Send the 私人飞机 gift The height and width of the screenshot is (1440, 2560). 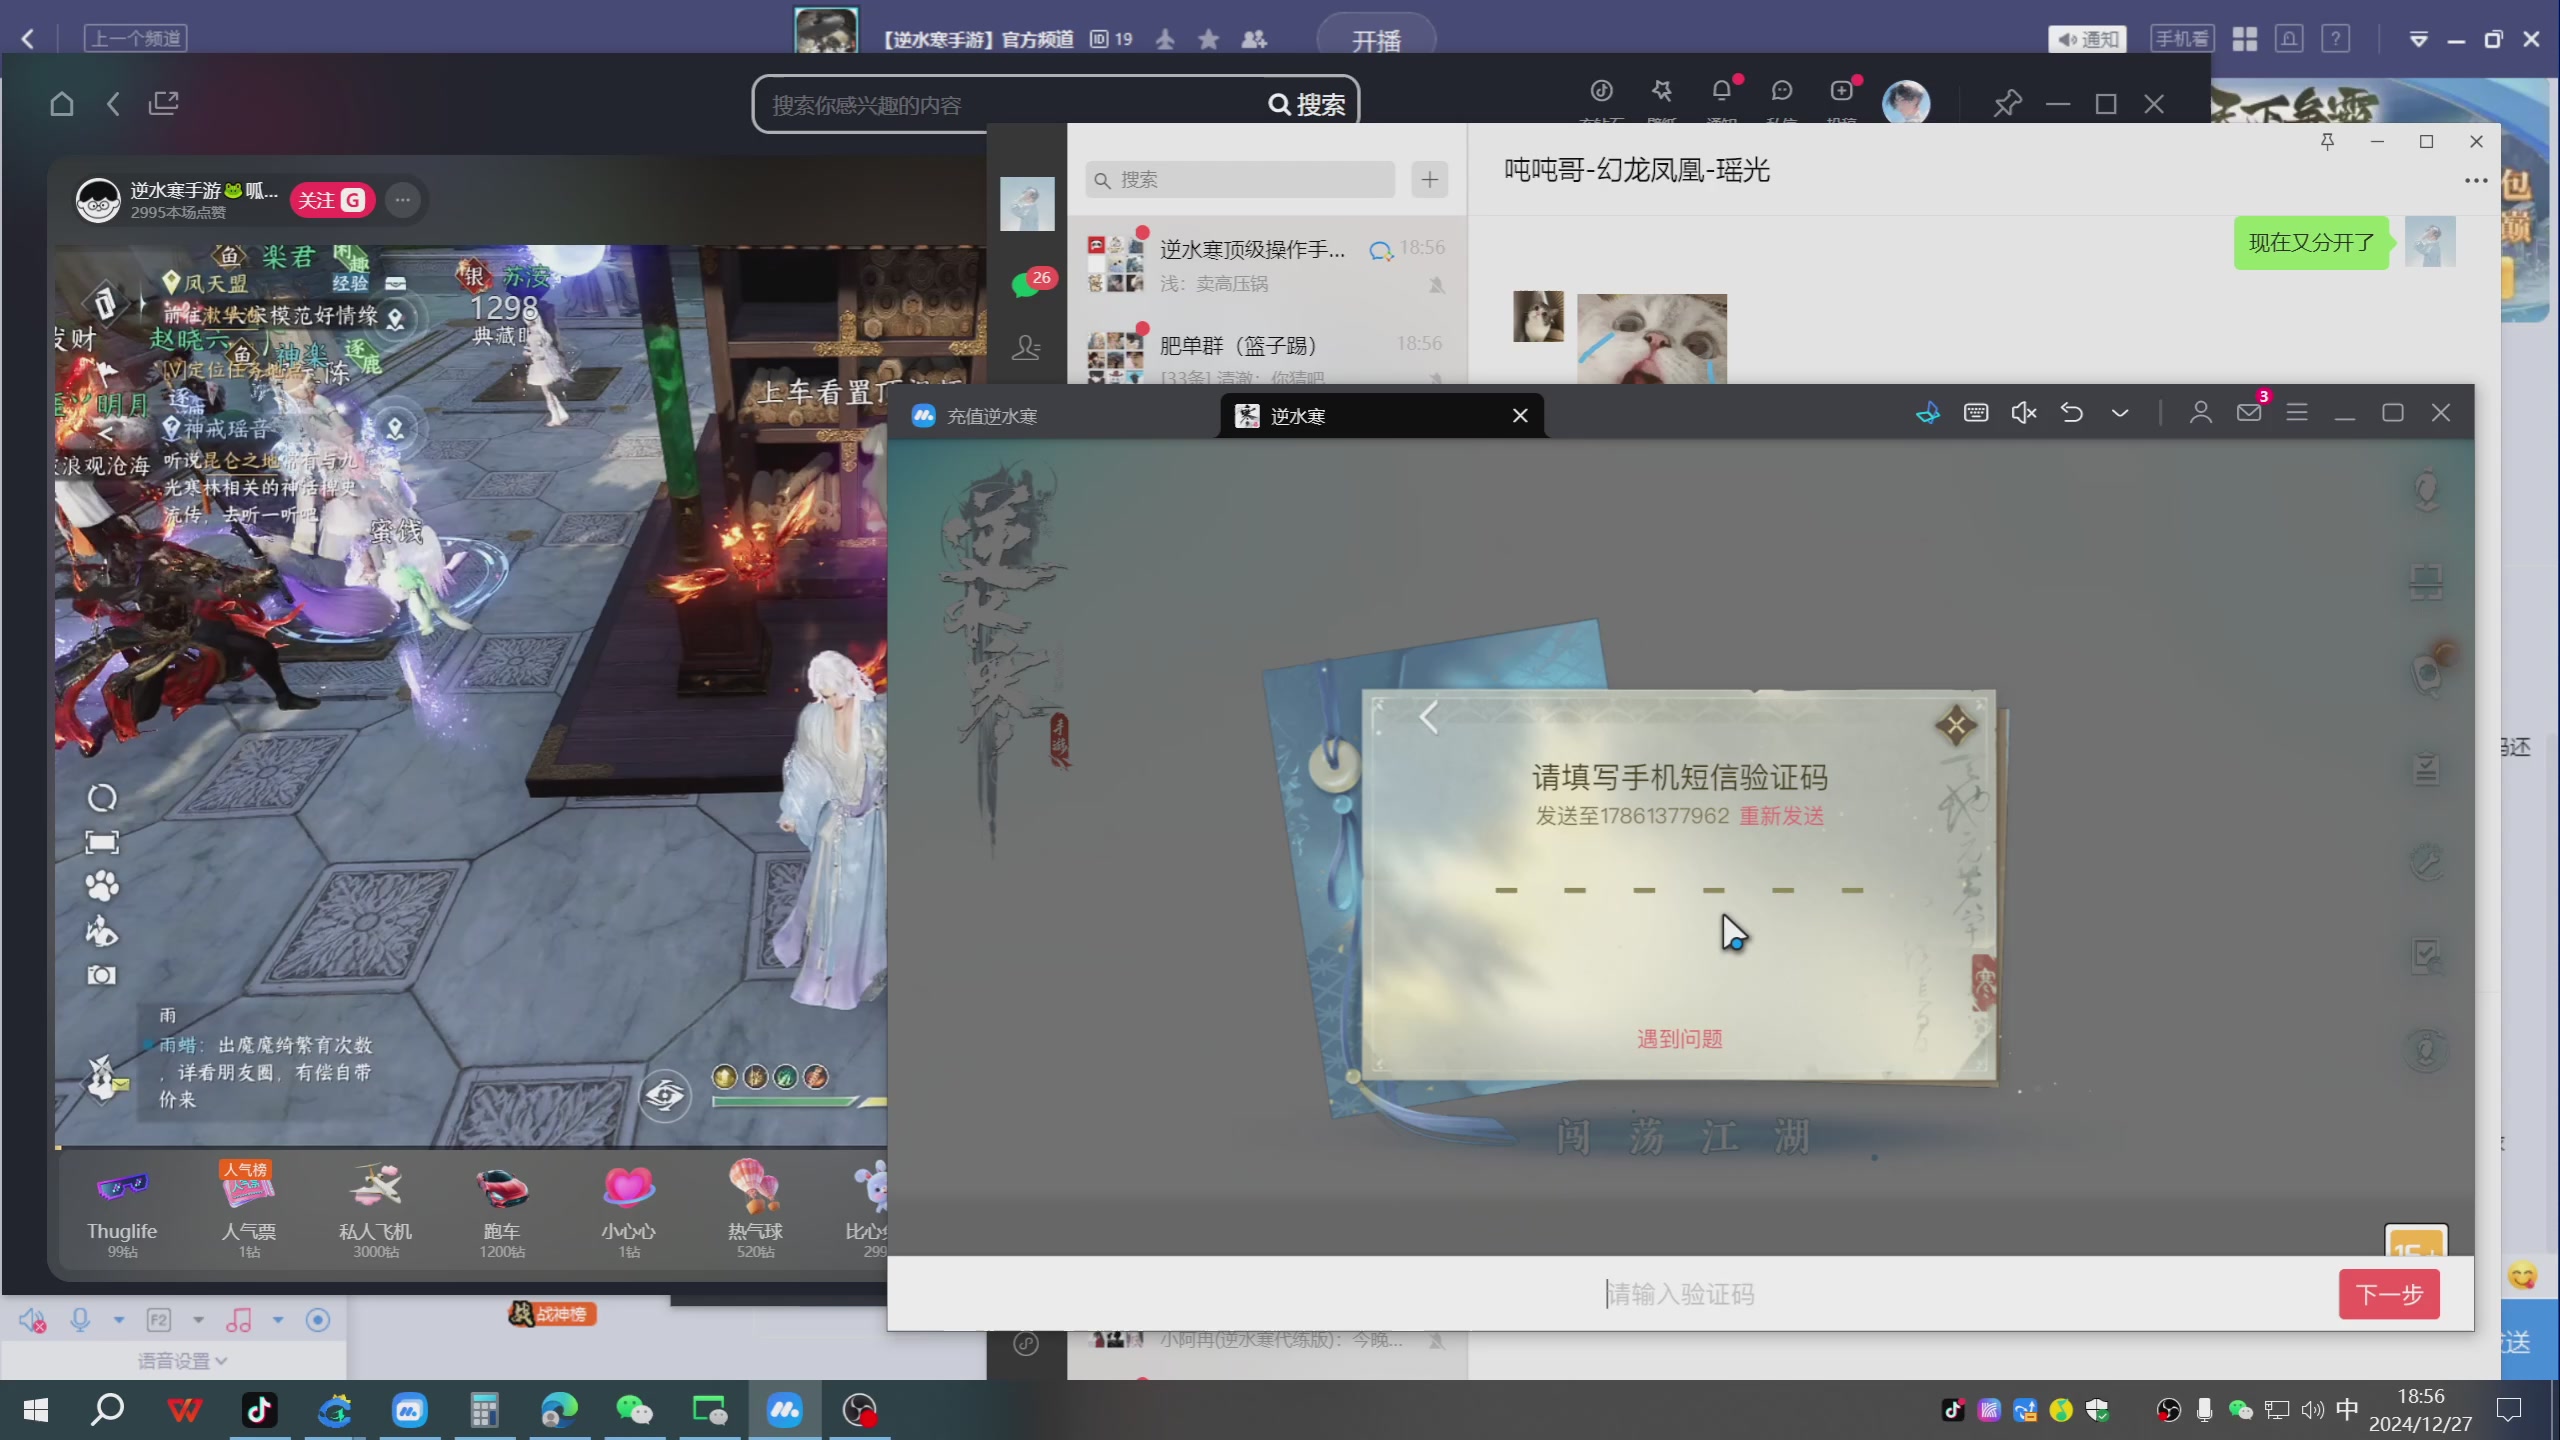375,1208
